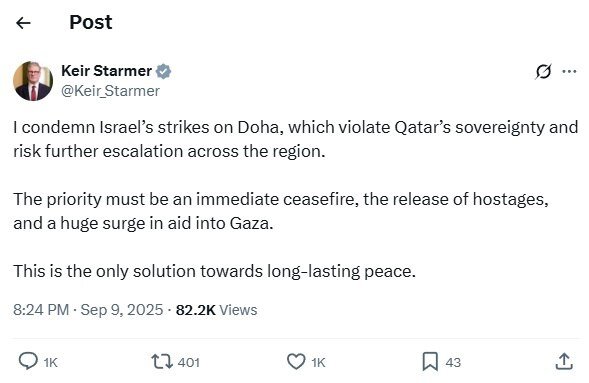The width and height of the screenshot is (589, 383).
Task: Click the 43 bookmarks count
Action: (x=453, y=362)
